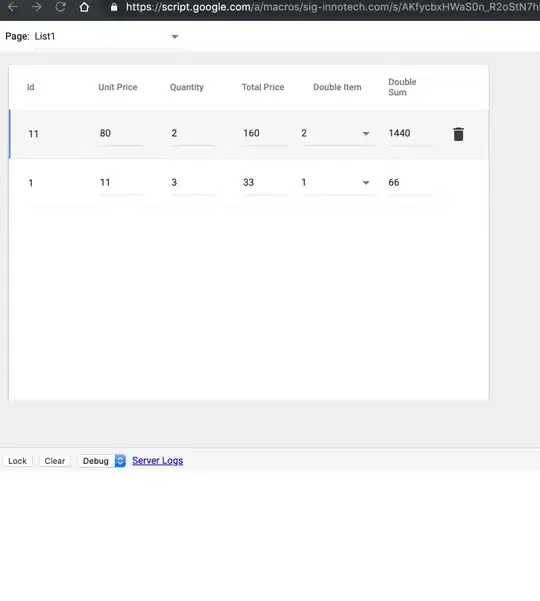
Task: Open the Server Logs link
Action: coord(158,461)
